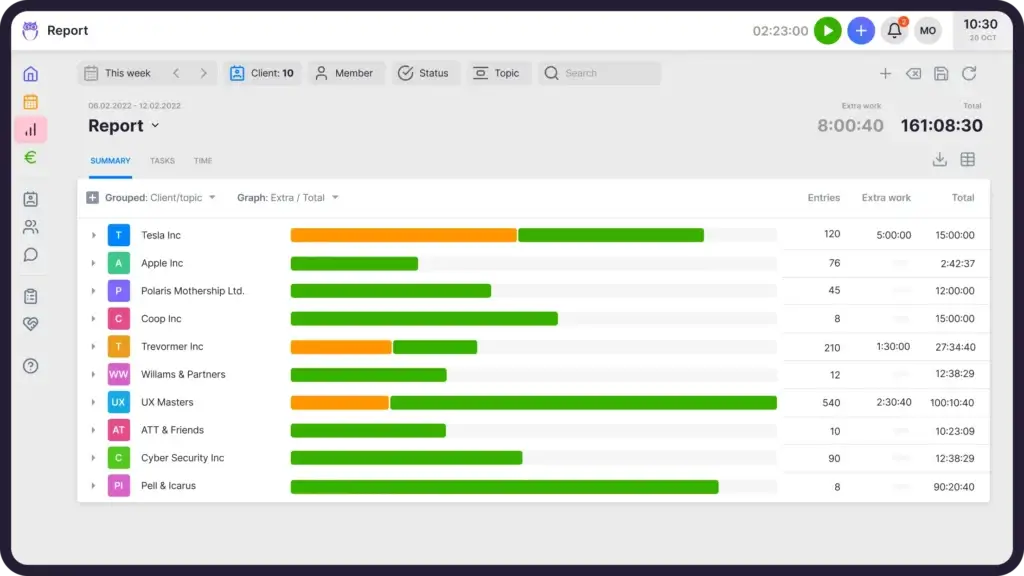Click the Cyber Security Inc client name
The width and height of the screenshot is (1024, 576).
click(x=182, y=458)
